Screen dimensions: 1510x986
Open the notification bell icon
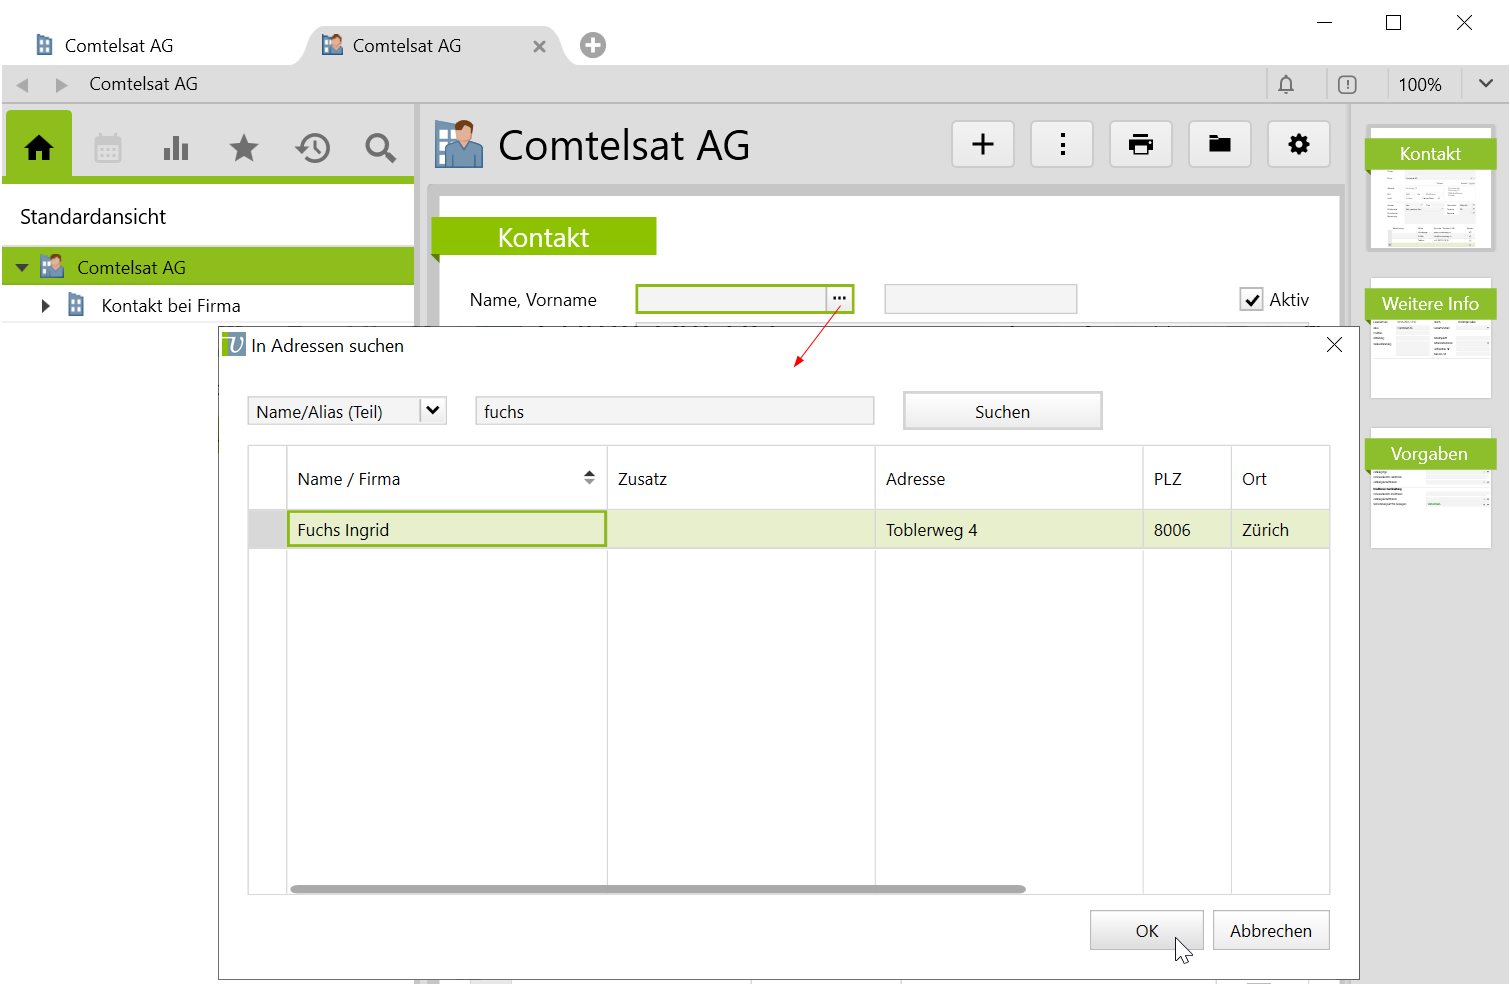click(1286, 85)
